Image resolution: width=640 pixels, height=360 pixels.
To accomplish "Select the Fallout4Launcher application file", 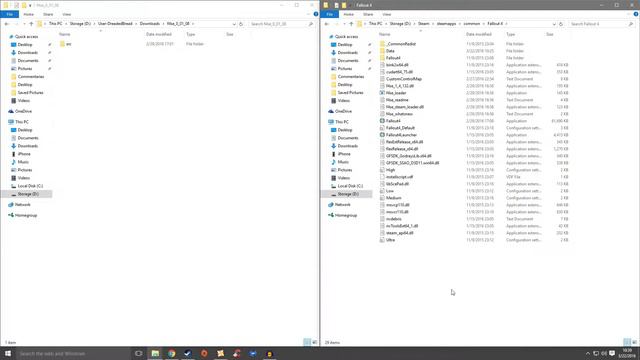I will (401, 135).
